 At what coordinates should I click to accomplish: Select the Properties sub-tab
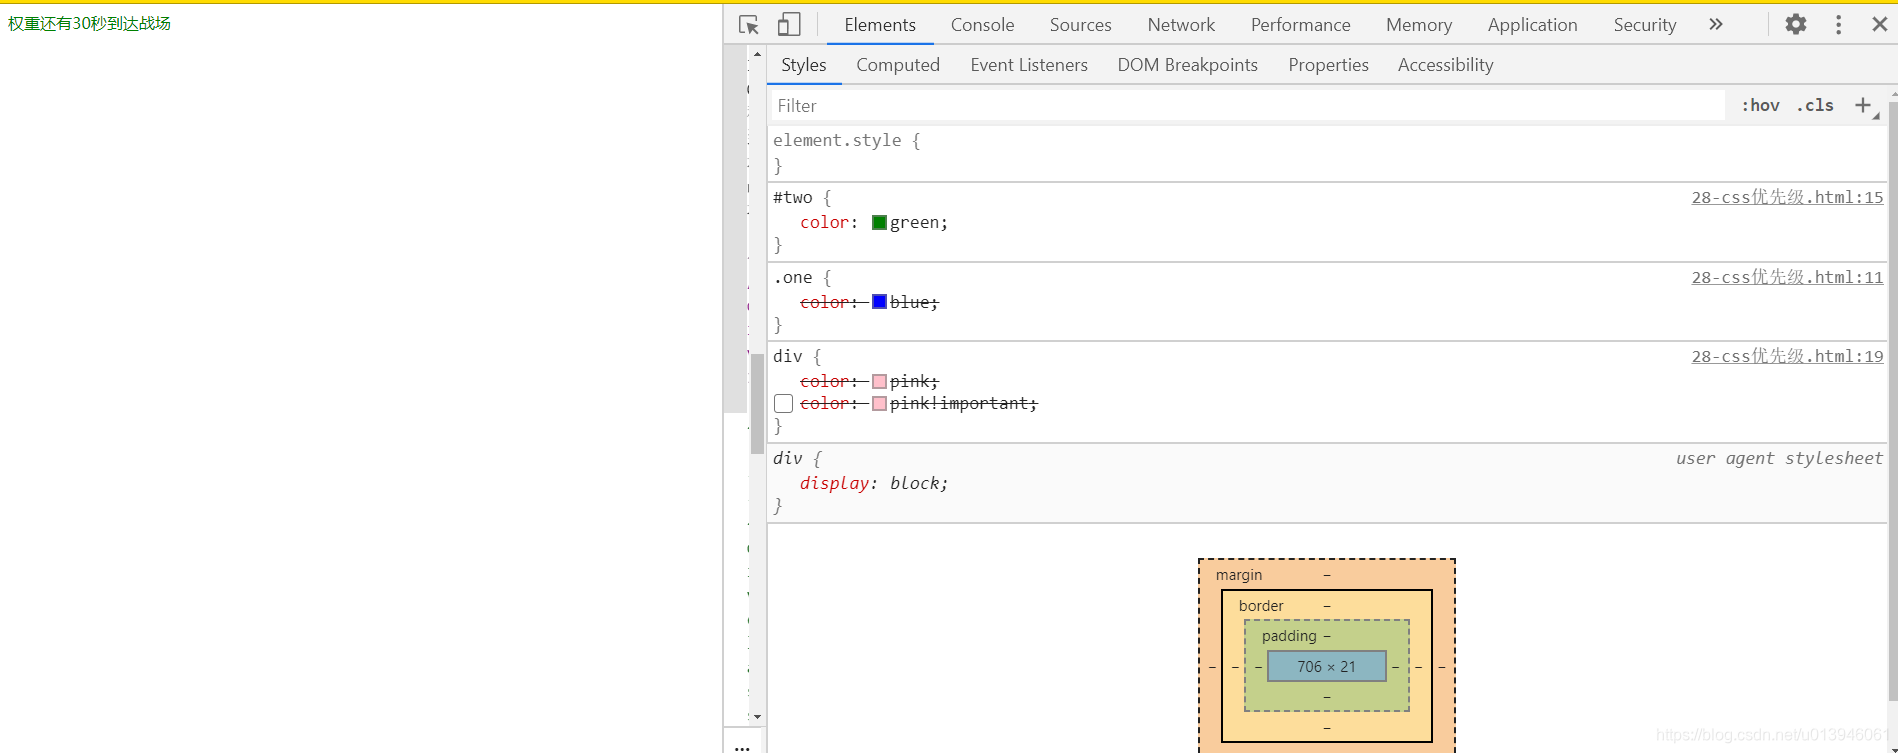[1328, 65]
